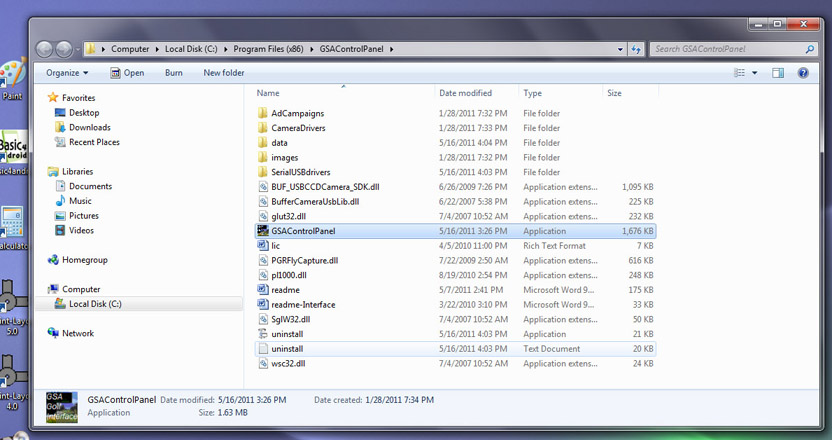Viewport: 832px width, 440px height.
Task: Go forward with the Forward arrow
Action: point(64,49)
